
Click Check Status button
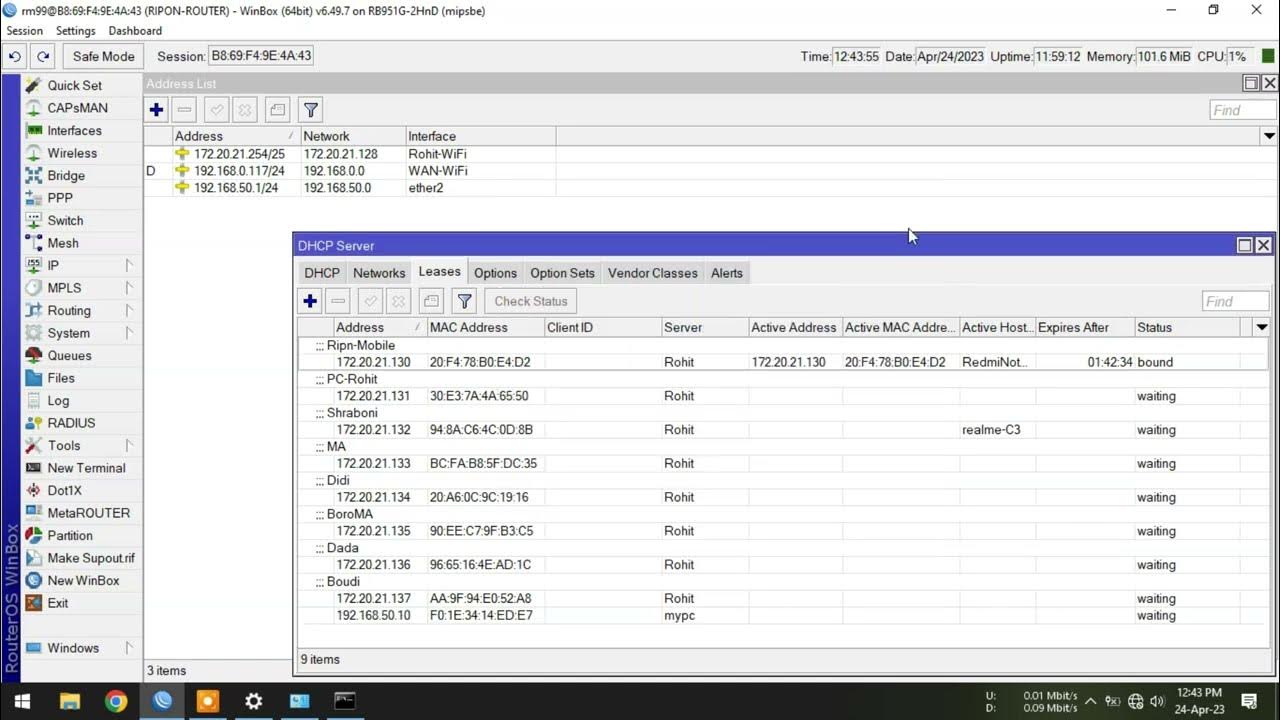pos(531,301)
